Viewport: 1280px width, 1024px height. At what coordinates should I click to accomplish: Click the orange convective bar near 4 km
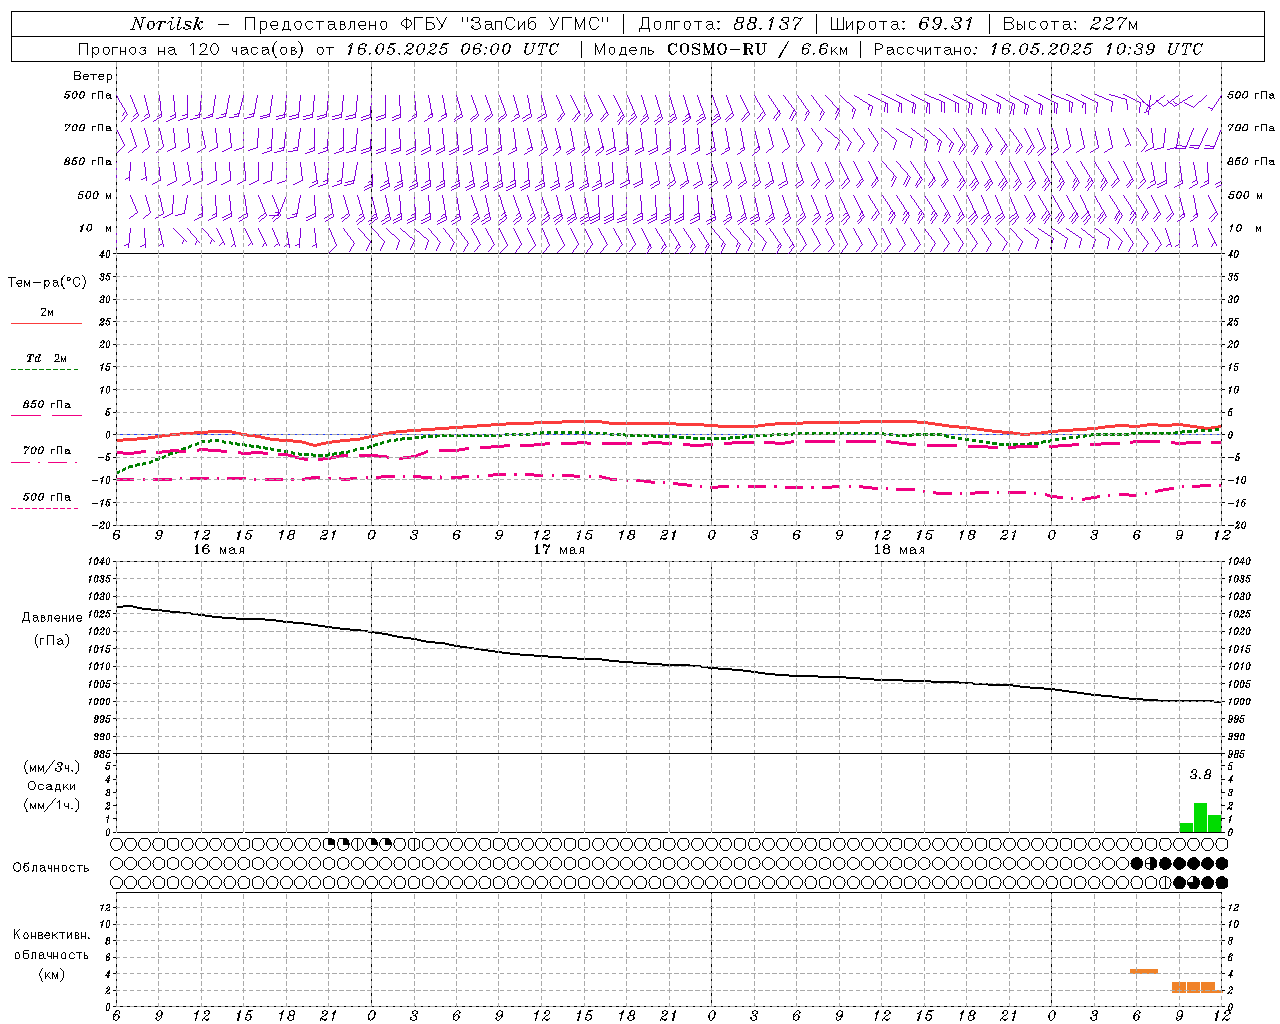click(1144, 971)
